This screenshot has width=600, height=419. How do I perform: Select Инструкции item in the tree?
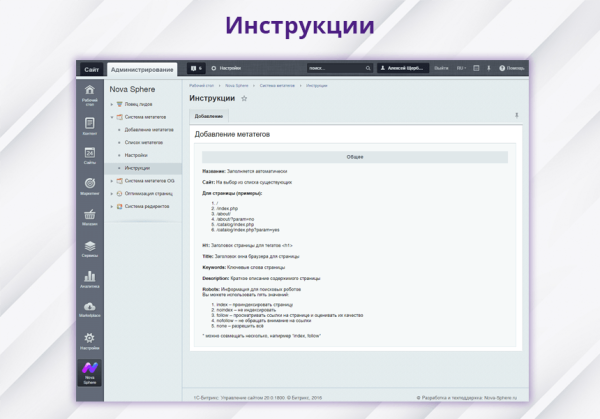tap(137, 168)
